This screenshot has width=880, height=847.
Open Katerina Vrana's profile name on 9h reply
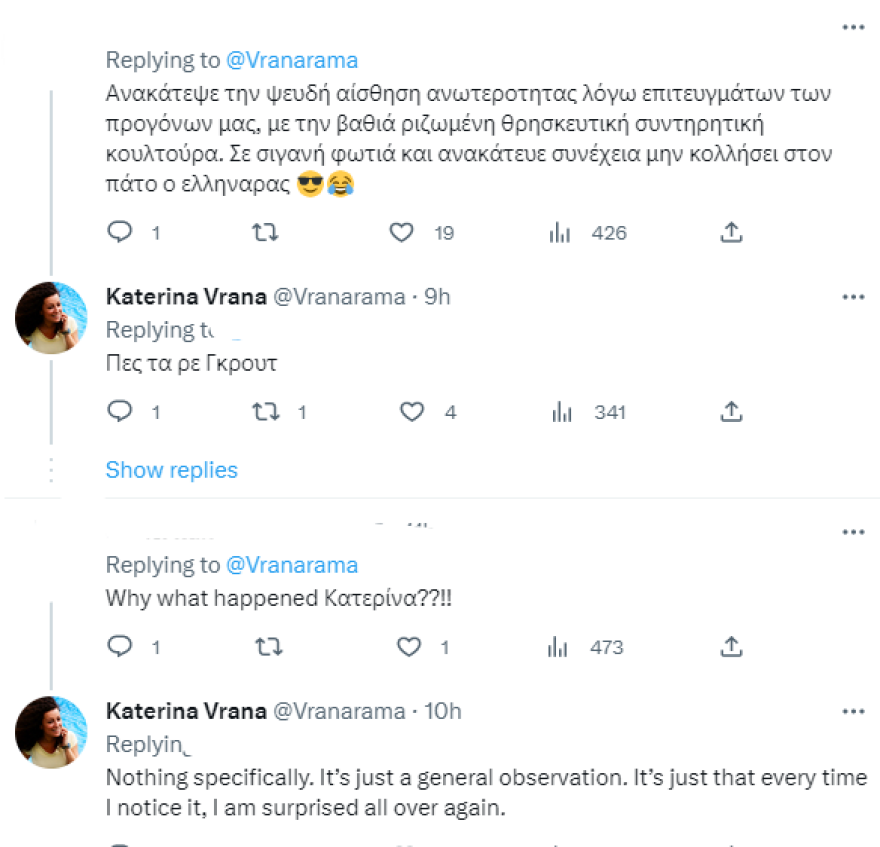[185, 297]
